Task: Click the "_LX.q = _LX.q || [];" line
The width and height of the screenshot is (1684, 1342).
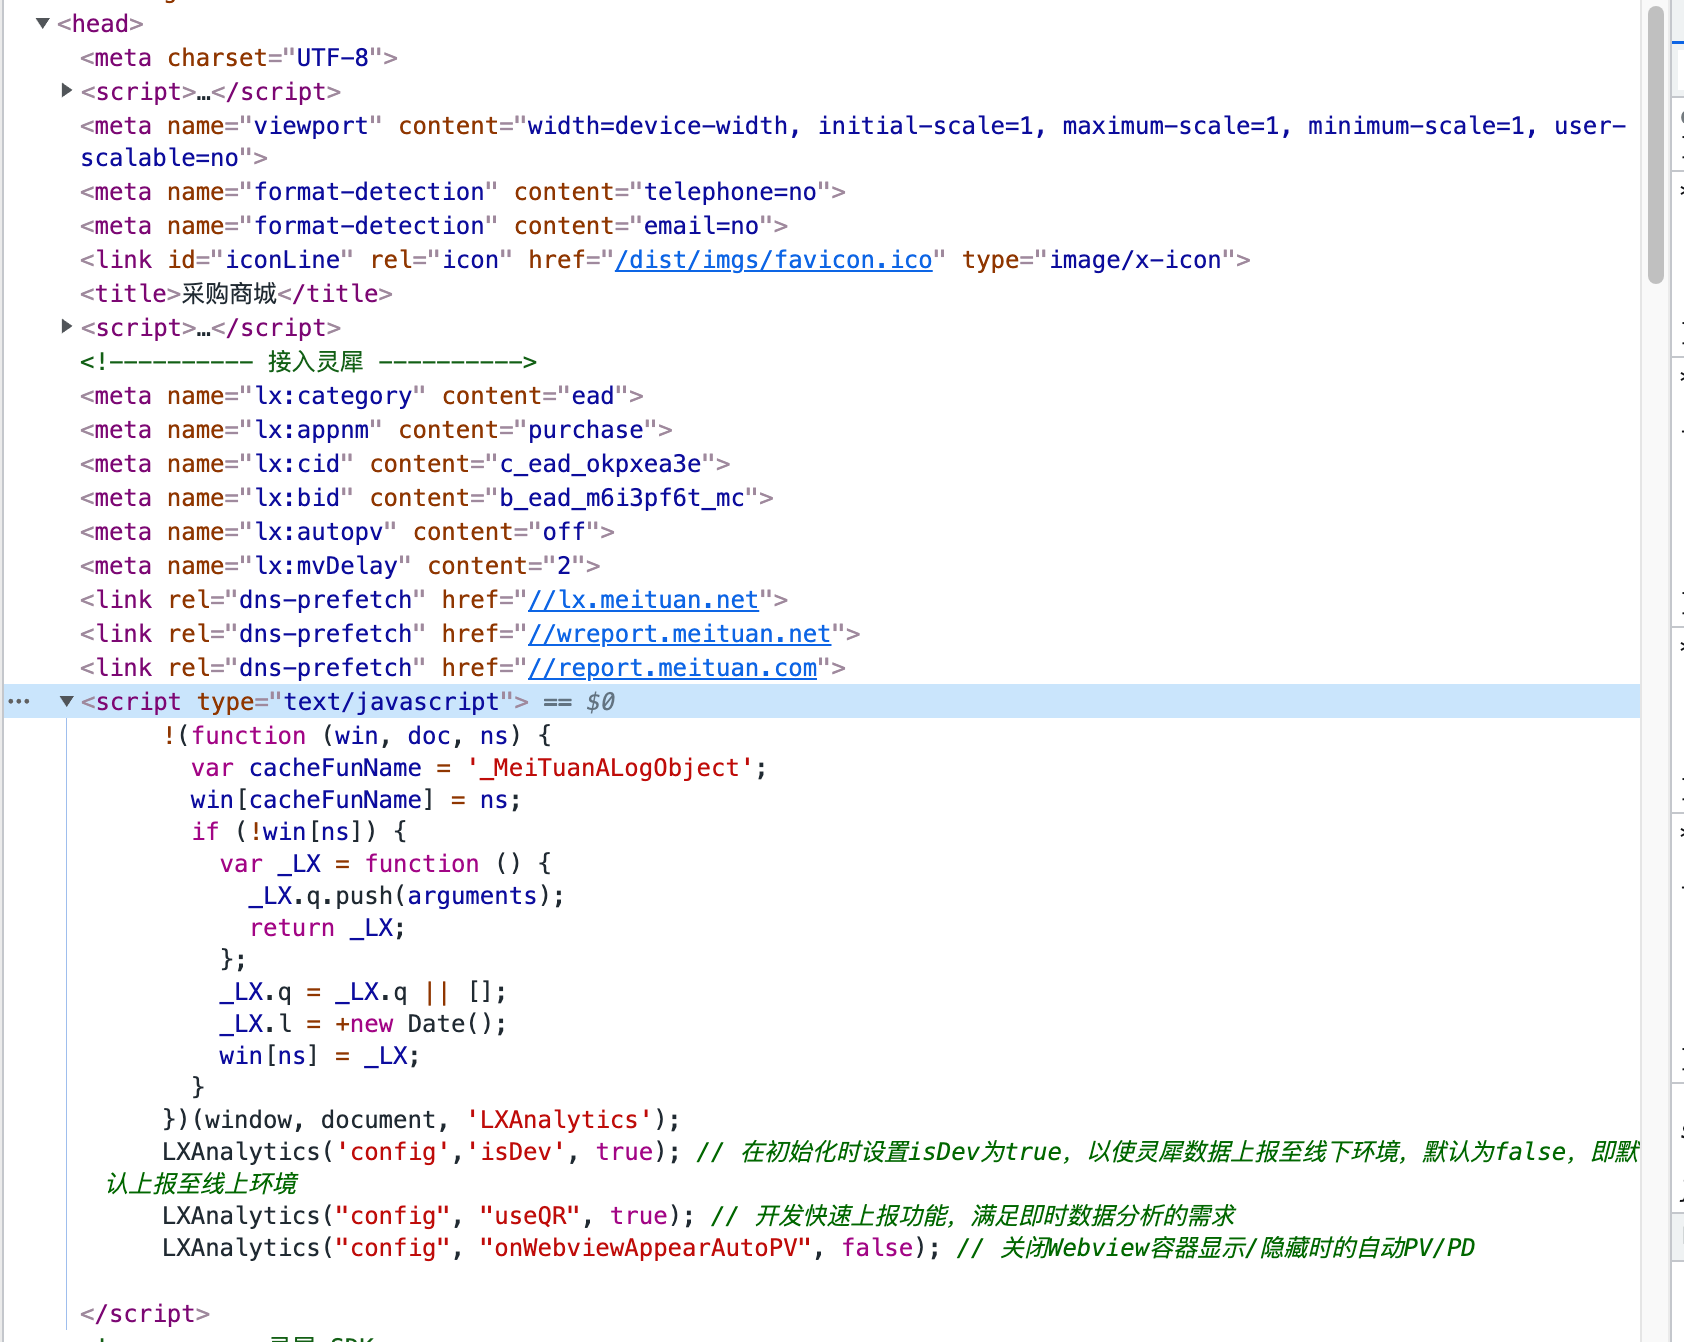Action: (363, 992)
